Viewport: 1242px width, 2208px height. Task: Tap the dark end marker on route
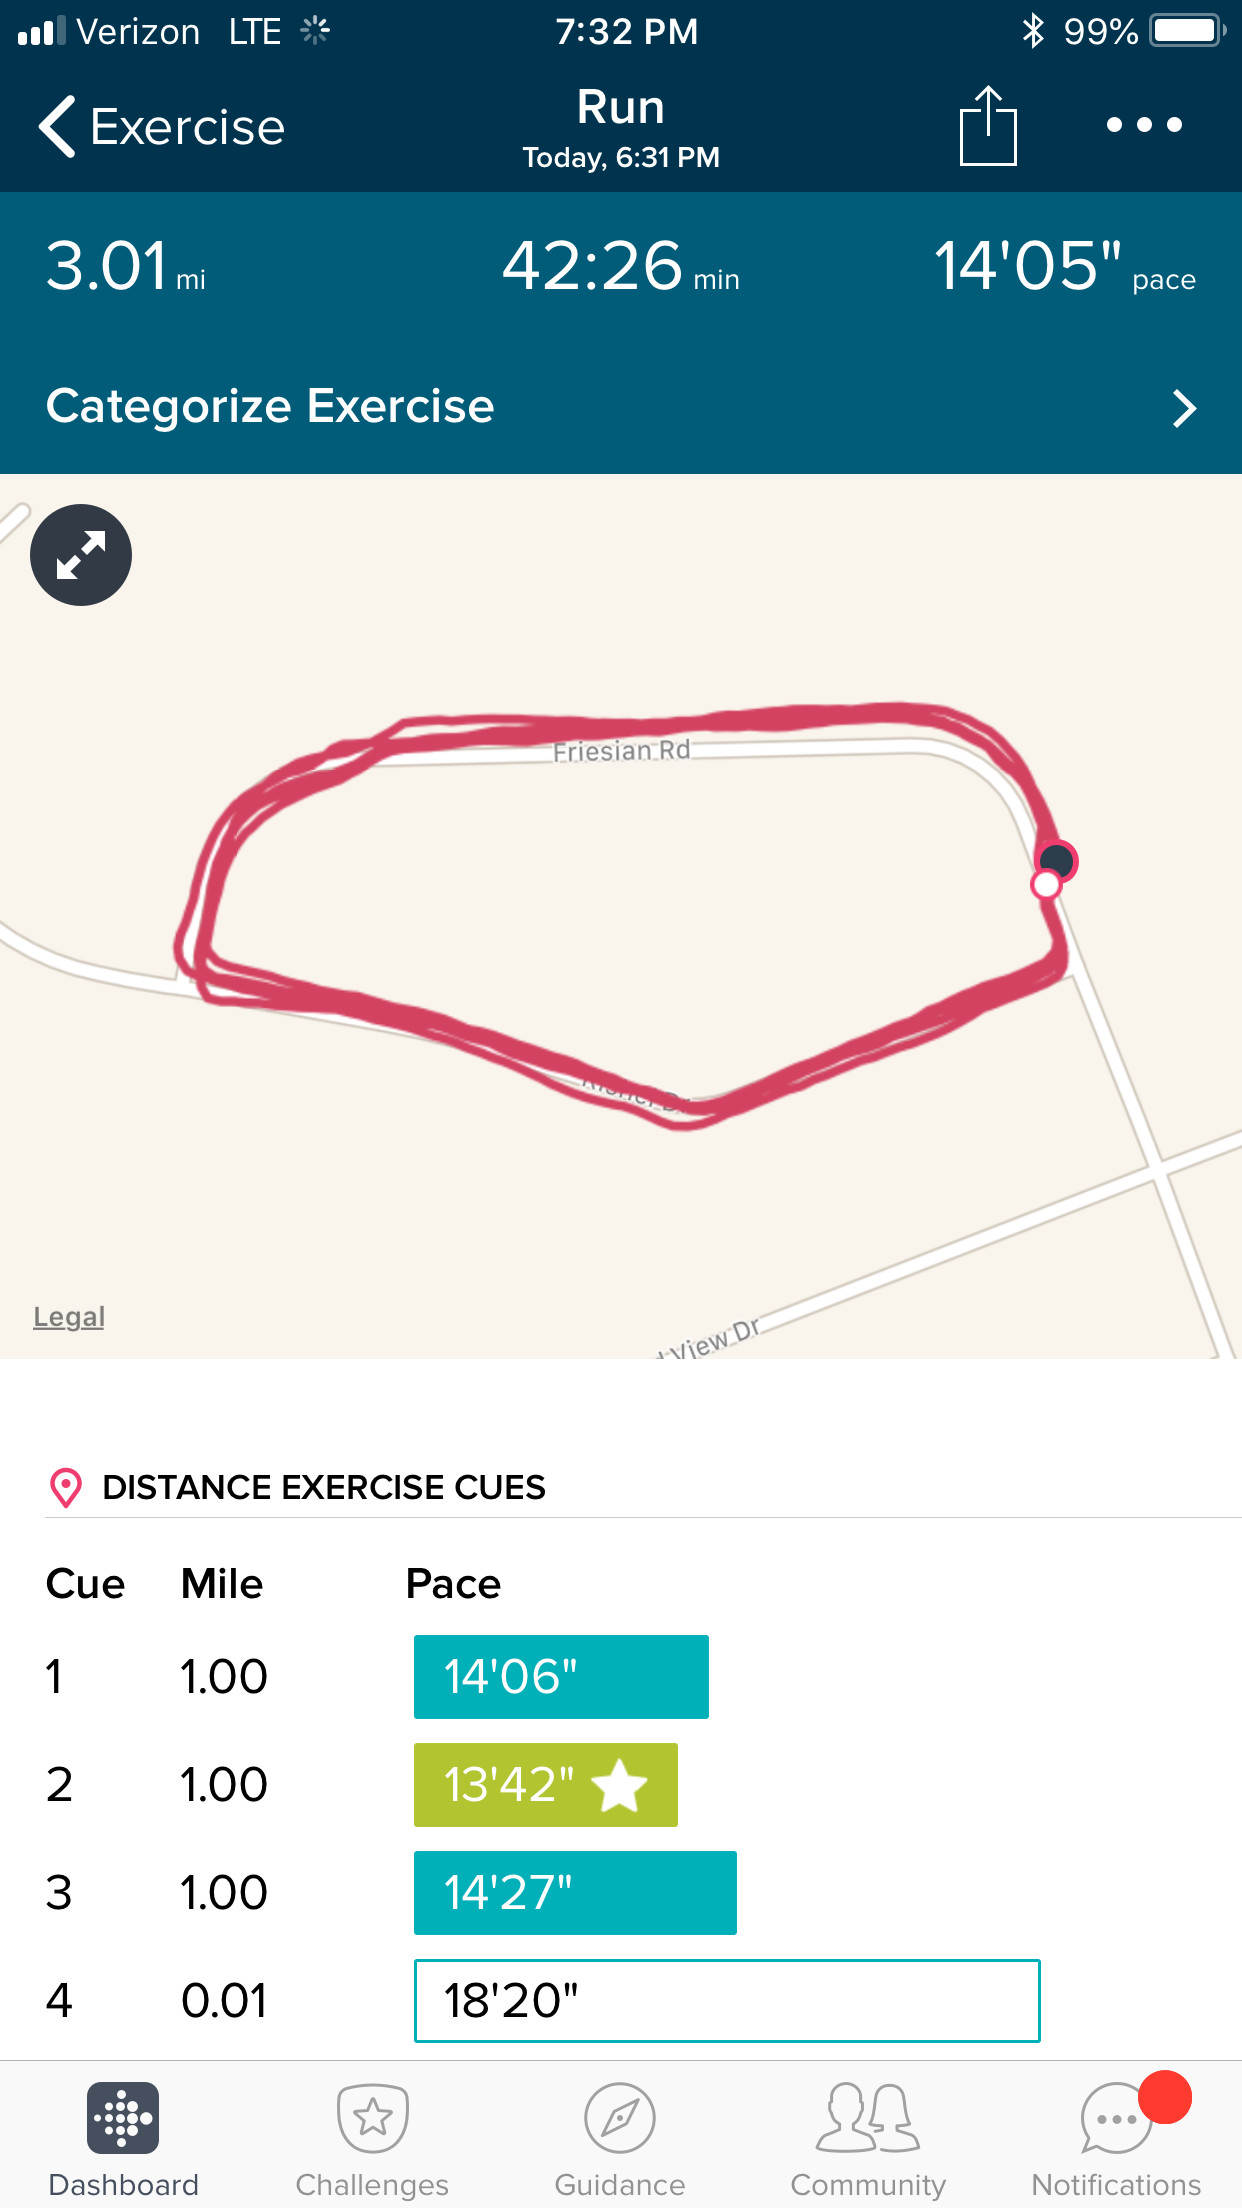[x=1058, y=860]
